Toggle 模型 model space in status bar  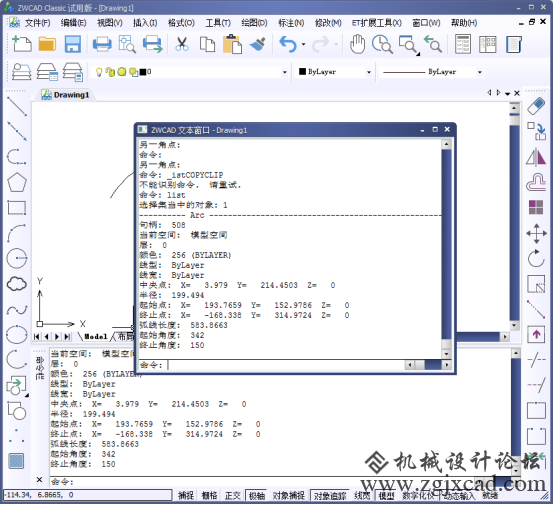pyautogui.click(x=386, y=496)
